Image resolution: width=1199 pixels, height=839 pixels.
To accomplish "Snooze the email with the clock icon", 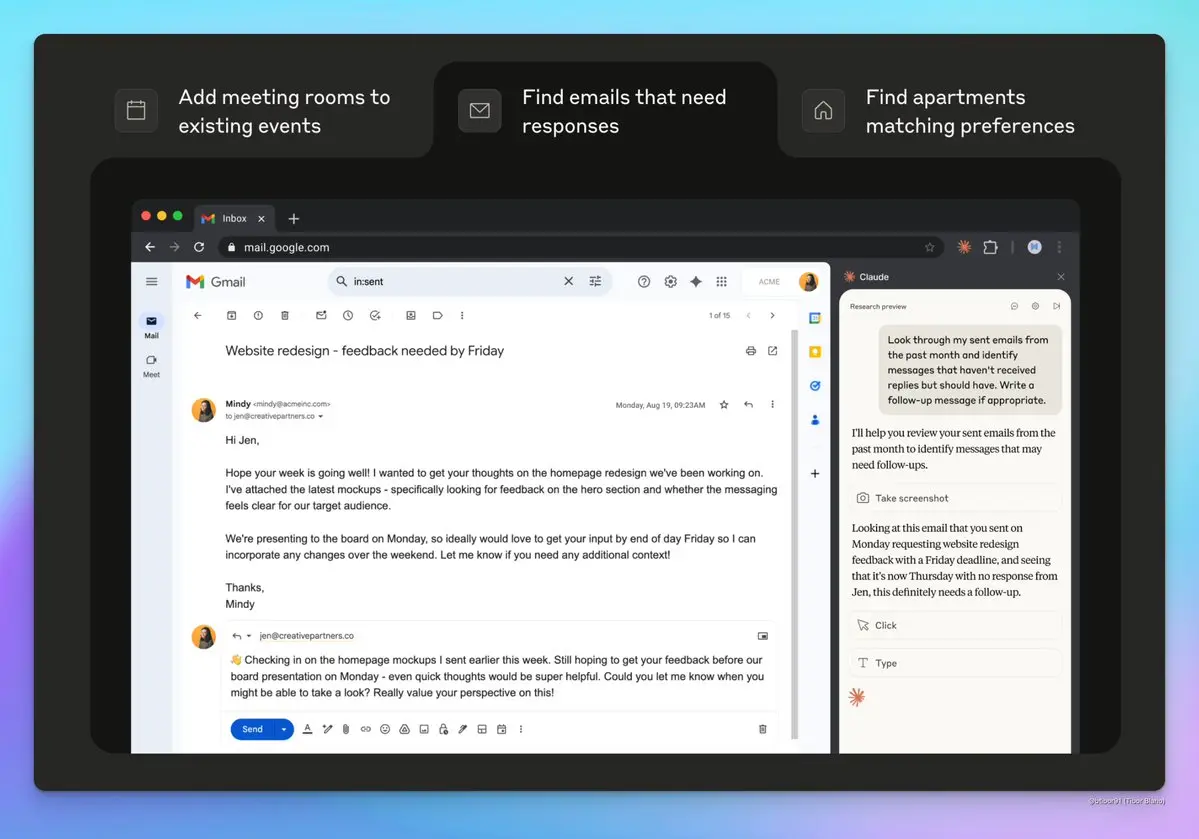I will coord(348,315).
